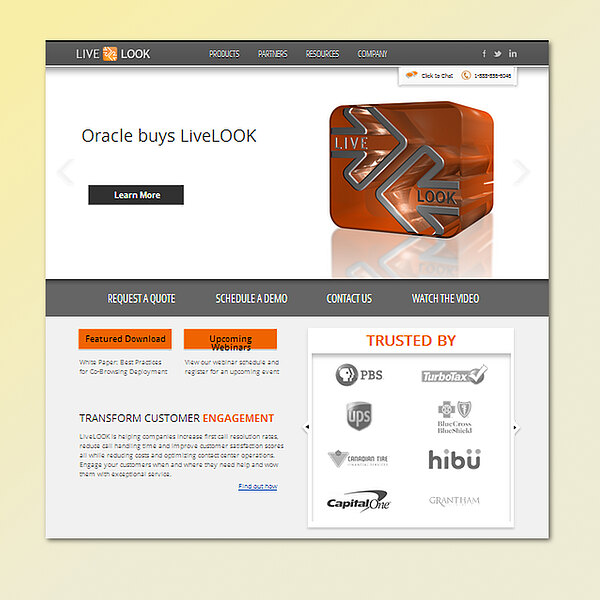Open the Twitter bird icon

coord(497,54)
